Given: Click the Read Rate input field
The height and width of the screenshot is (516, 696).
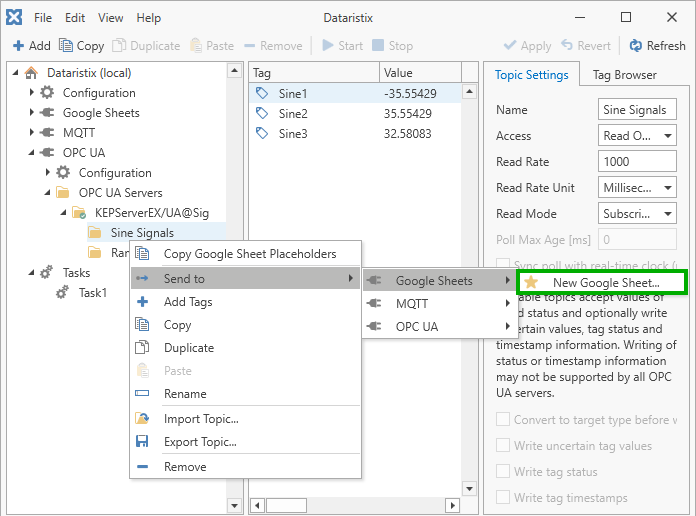Looking at the screenshot, I should click(x=637, y=162).
